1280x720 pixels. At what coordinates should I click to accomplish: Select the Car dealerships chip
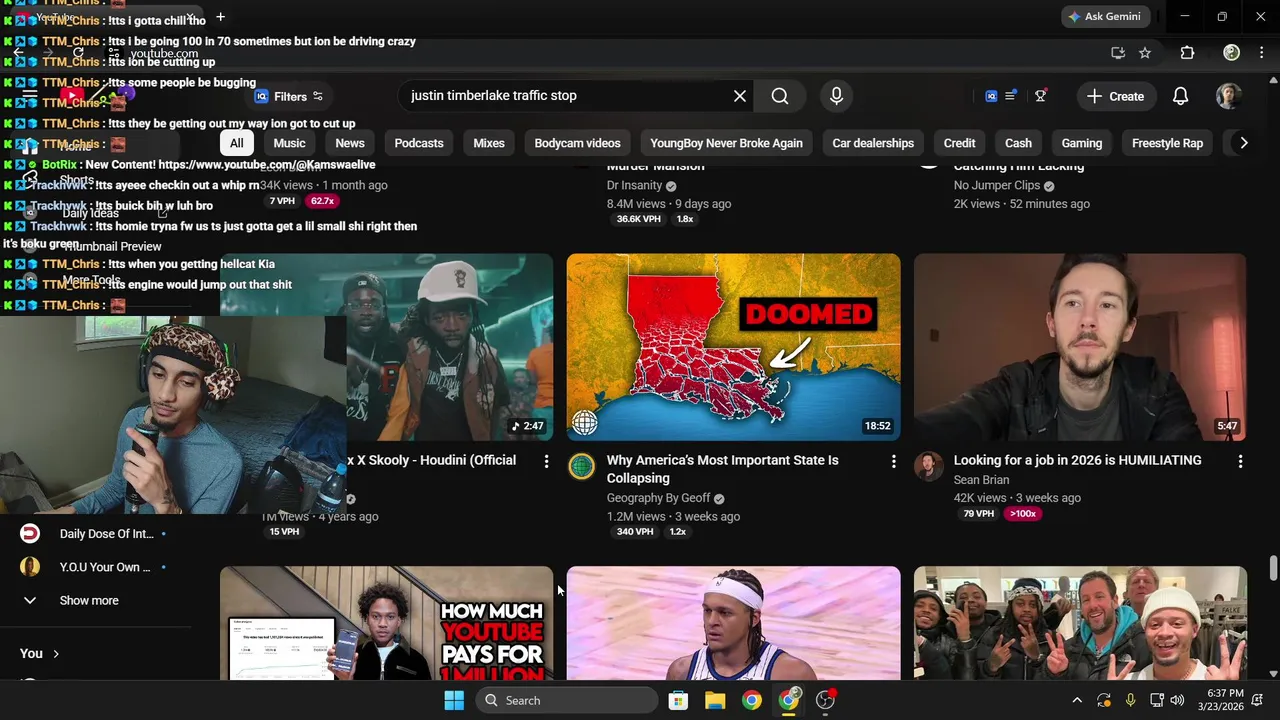point(873,143)
